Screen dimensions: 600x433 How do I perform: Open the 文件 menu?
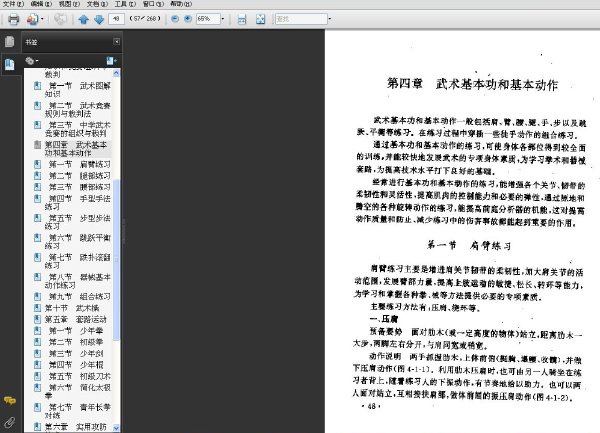pyautogui.click(x=13, y=4)
